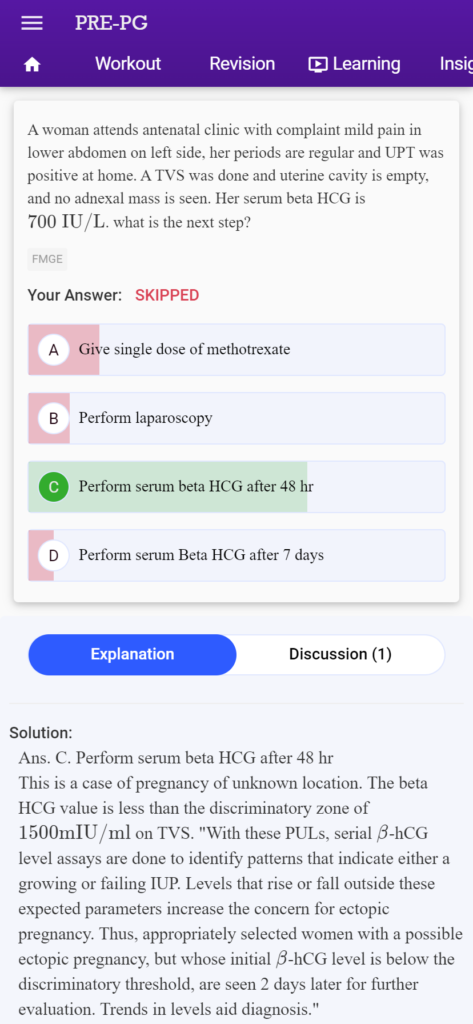Open the partially visible Insights tab
Viewport: 473px width, 1024px height.
pyautogui.click(x=456, y=64)
